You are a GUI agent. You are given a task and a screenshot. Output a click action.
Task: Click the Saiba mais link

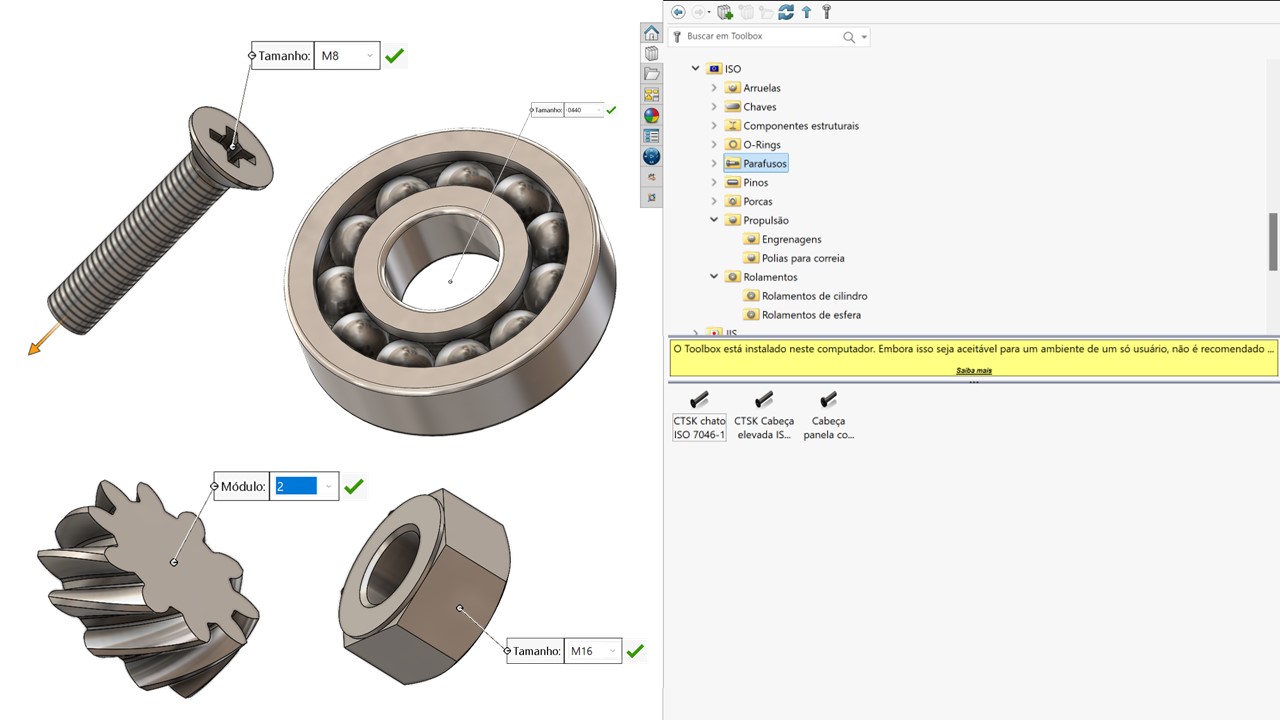click(973, 370)
